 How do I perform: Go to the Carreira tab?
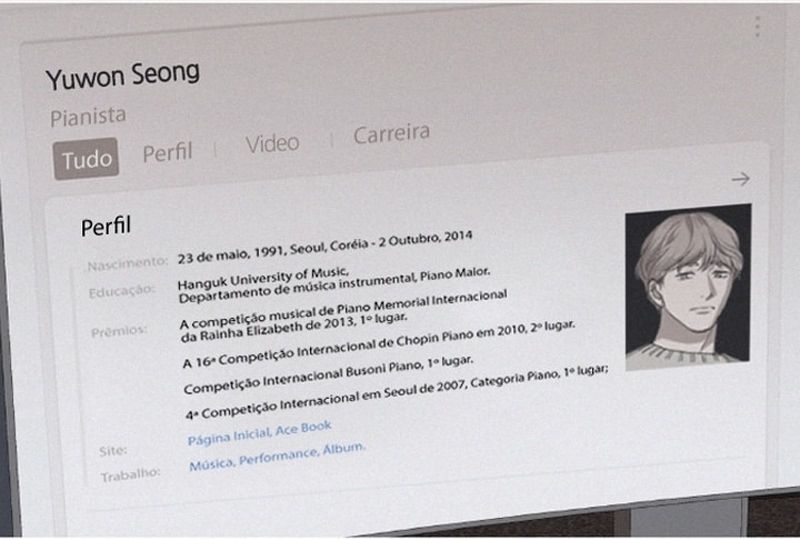pyautogui.click(x=392, y=134)
